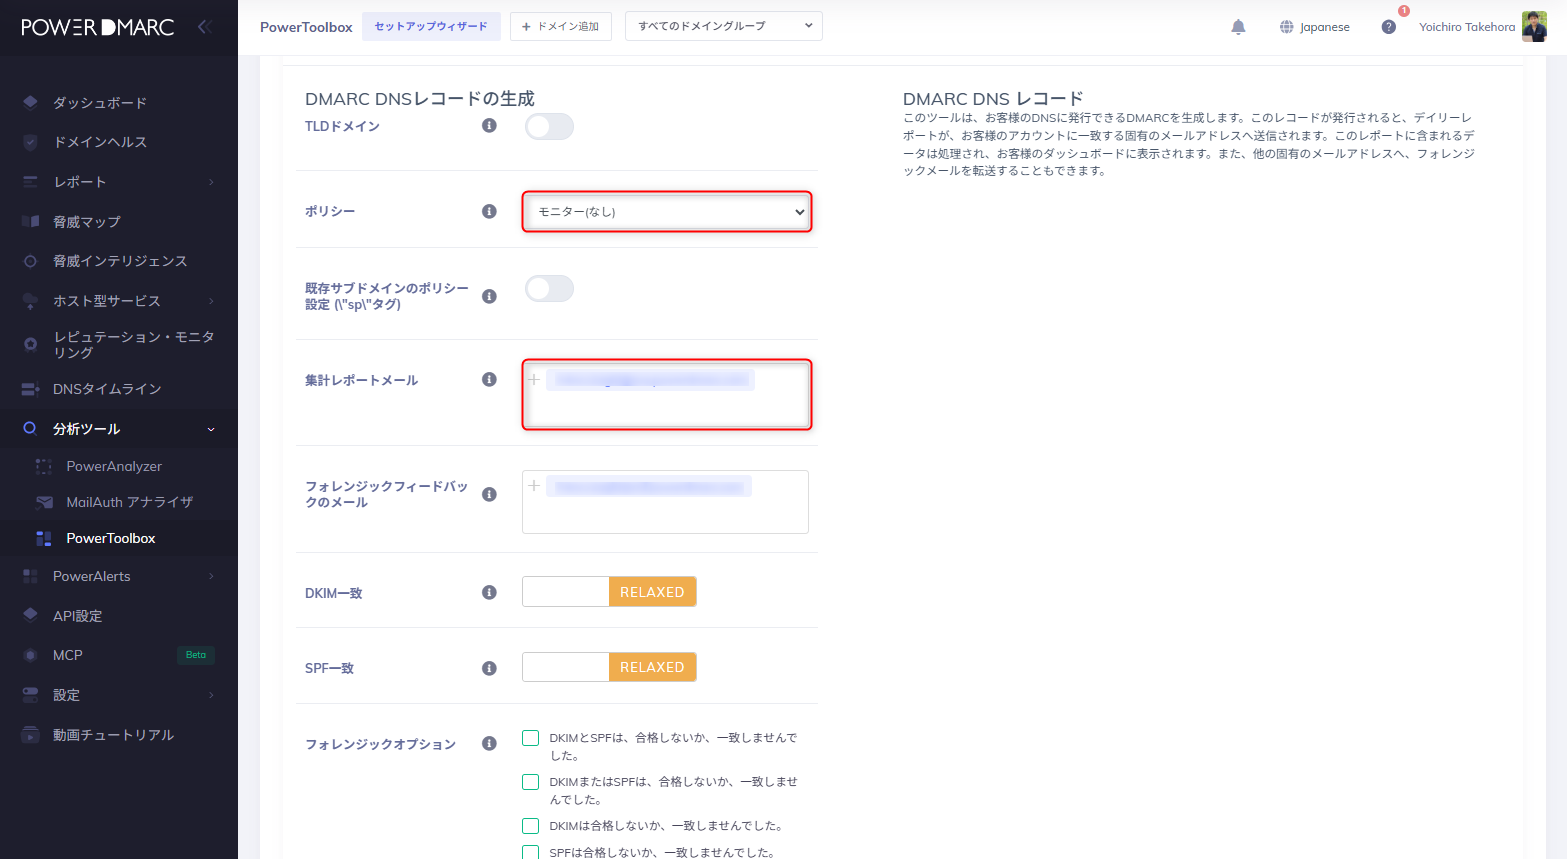Viewport: 1567px width, 859px height.
Task: Click the 動画チュートリアル icon
Action: pos(30,735)
